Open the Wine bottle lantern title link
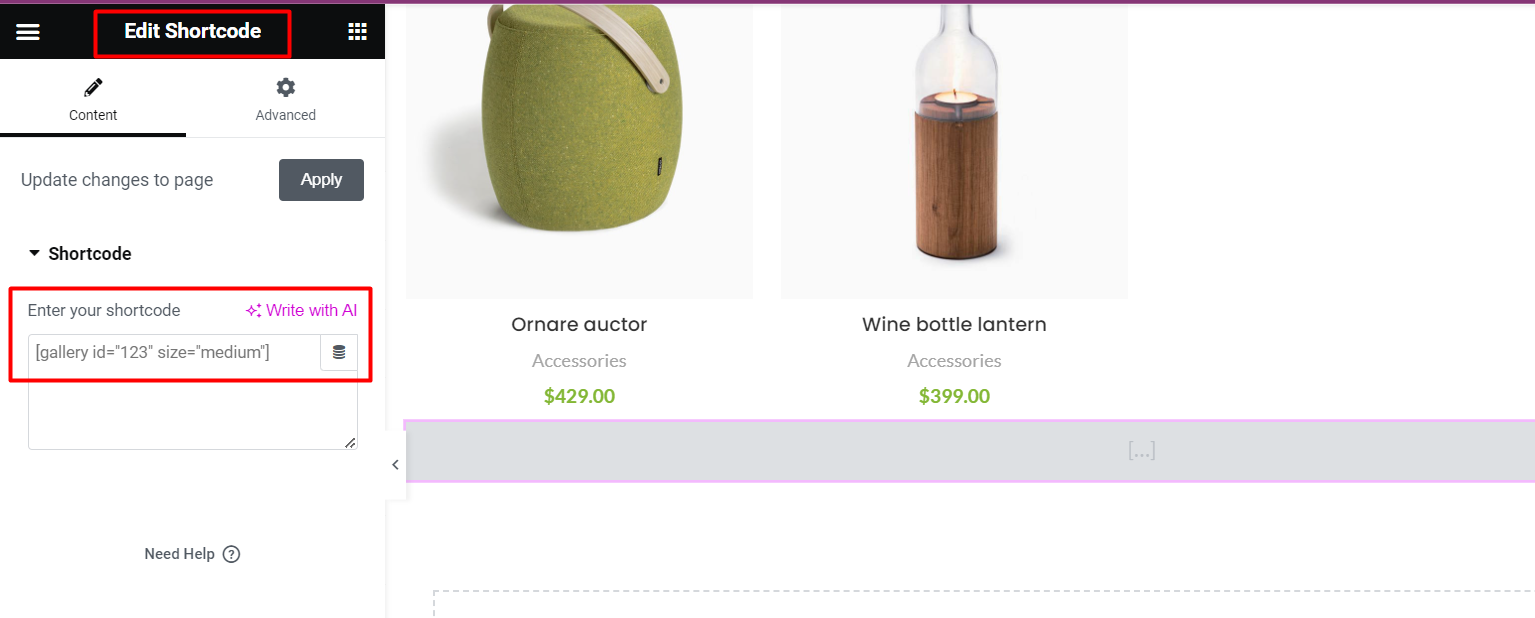This screenshot has height=618, width=1535. (x=954, y=325)
